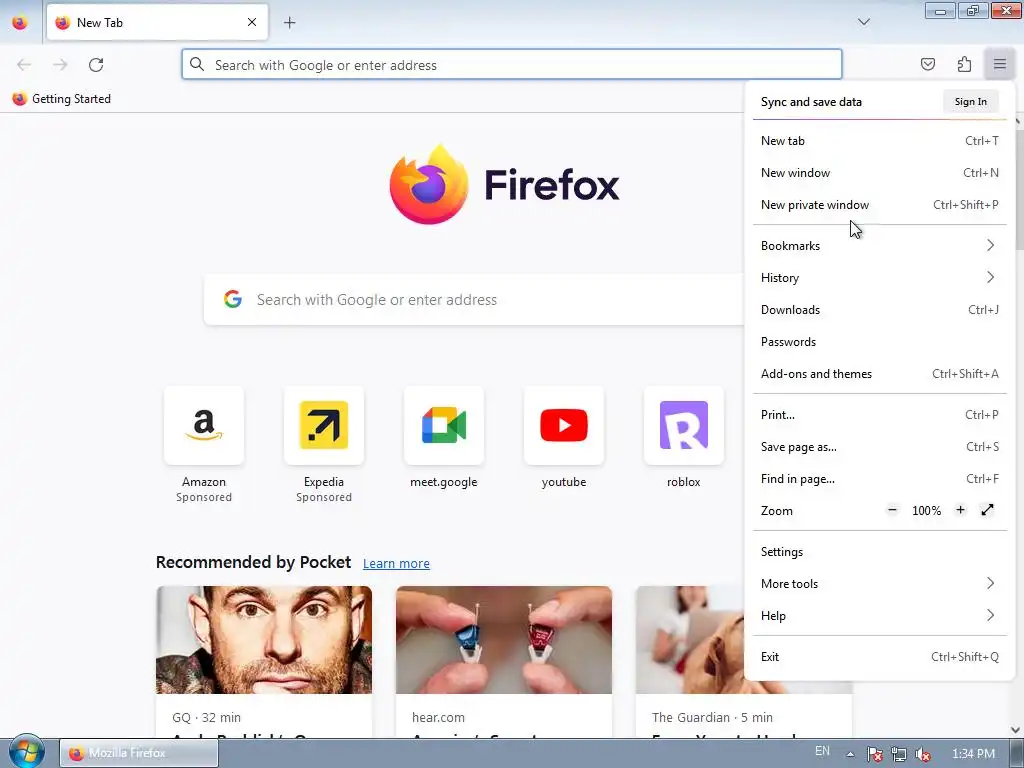Screen dimensions: 1024x768
Task: Open Settings from the menu
Action: click(x=880, y=552)
